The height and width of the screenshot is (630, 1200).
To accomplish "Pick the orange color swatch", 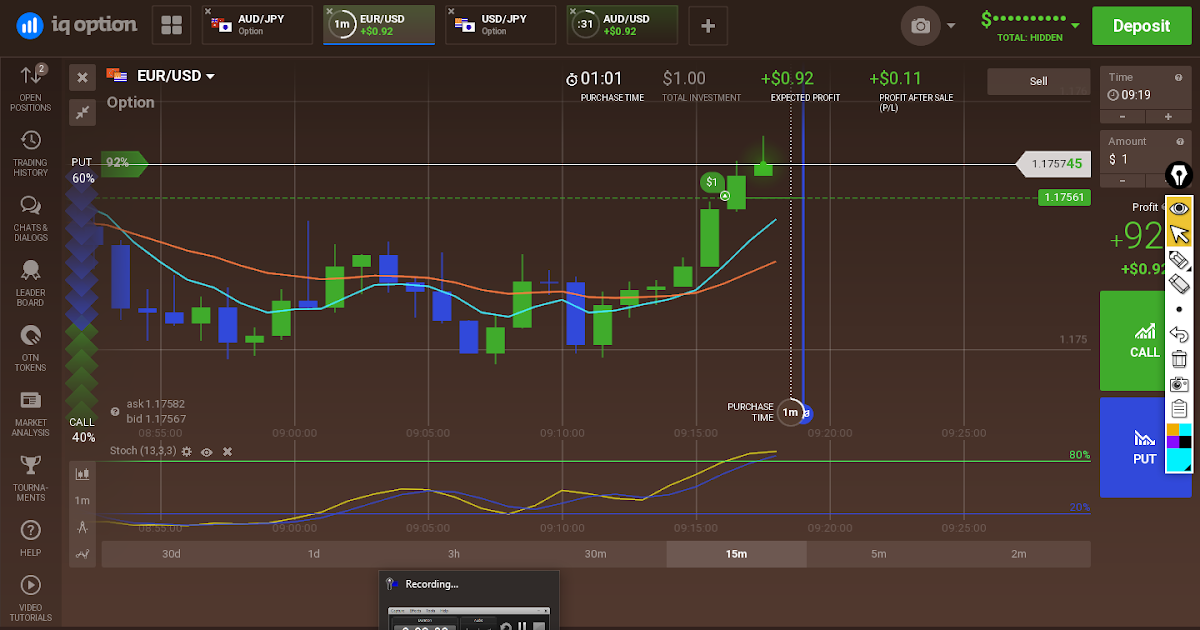I will click(x=1173, y=430).
